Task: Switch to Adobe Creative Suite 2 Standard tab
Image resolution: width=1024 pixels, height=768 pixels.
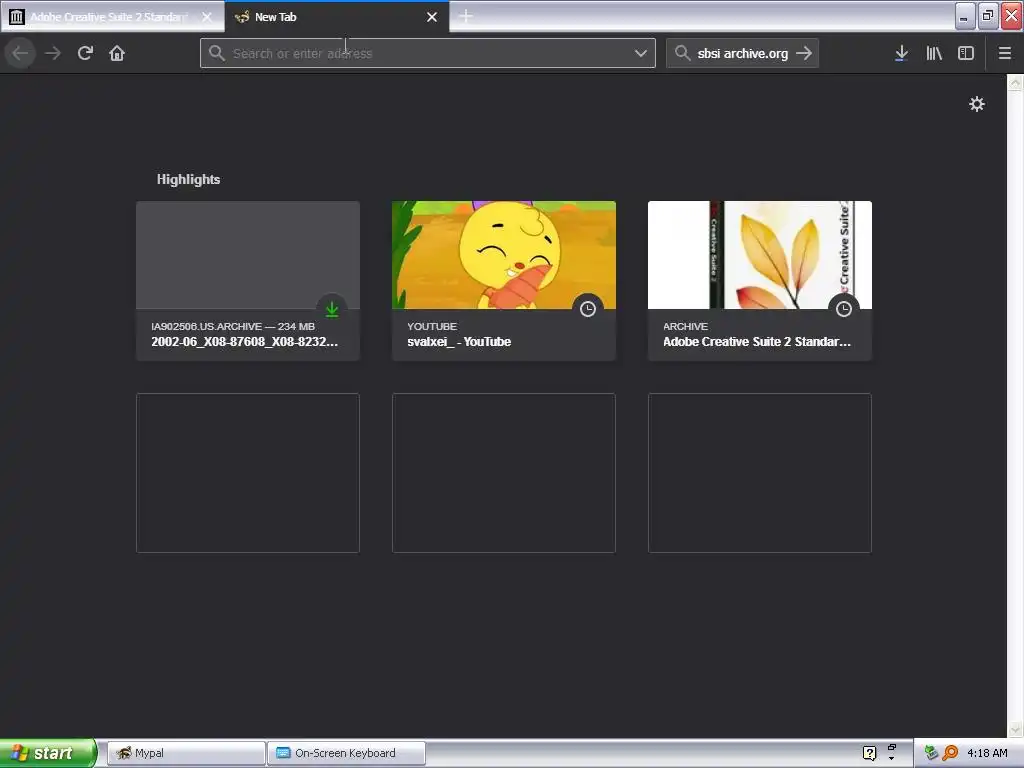Action: point(112,16)
